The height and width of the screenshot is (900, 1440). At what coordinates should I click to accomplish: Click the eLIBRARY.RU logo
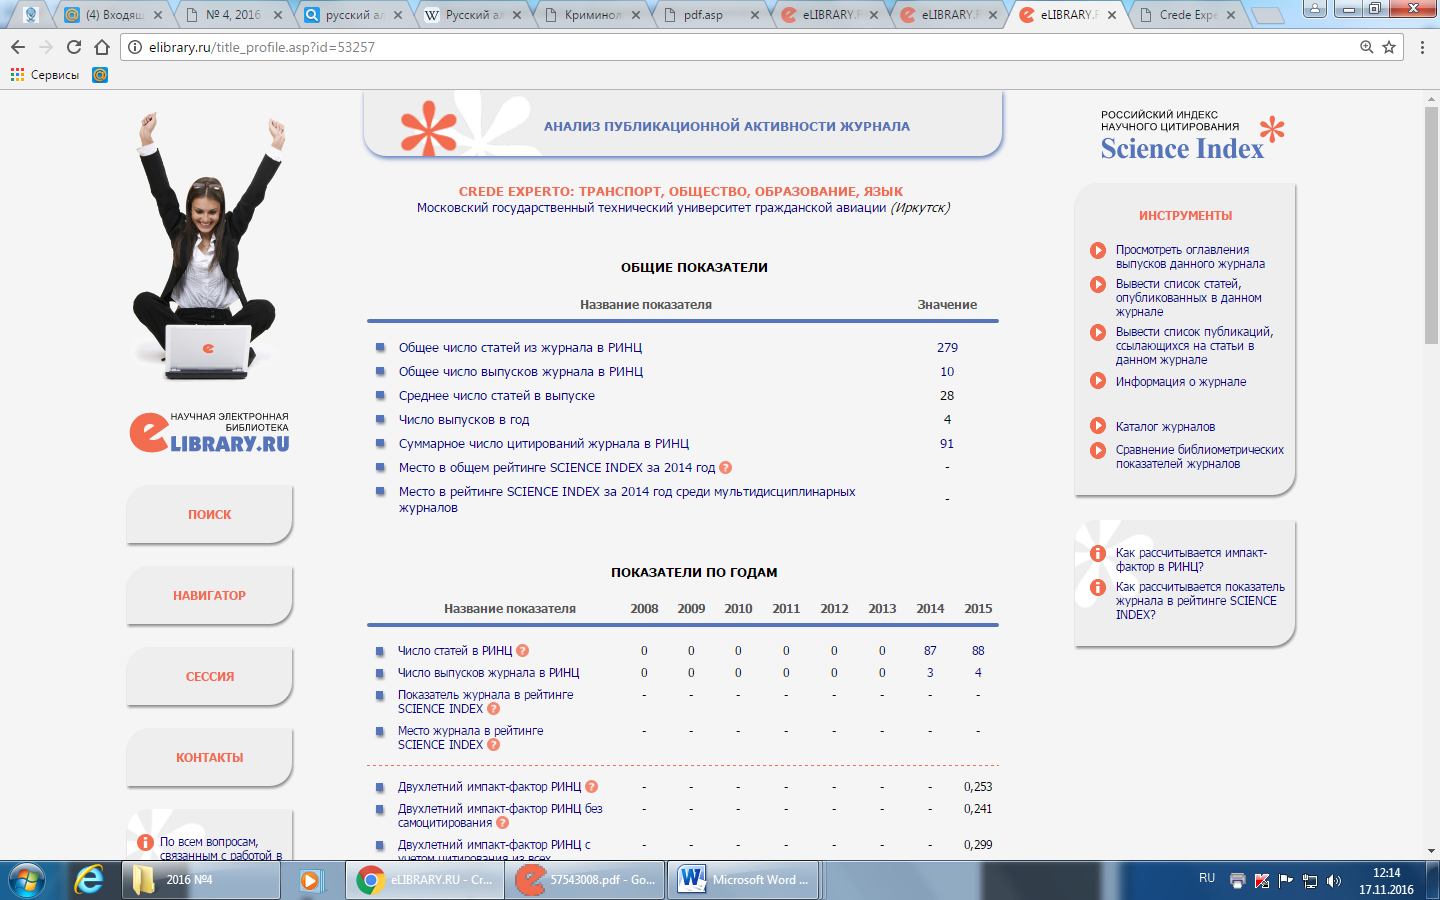210,433
